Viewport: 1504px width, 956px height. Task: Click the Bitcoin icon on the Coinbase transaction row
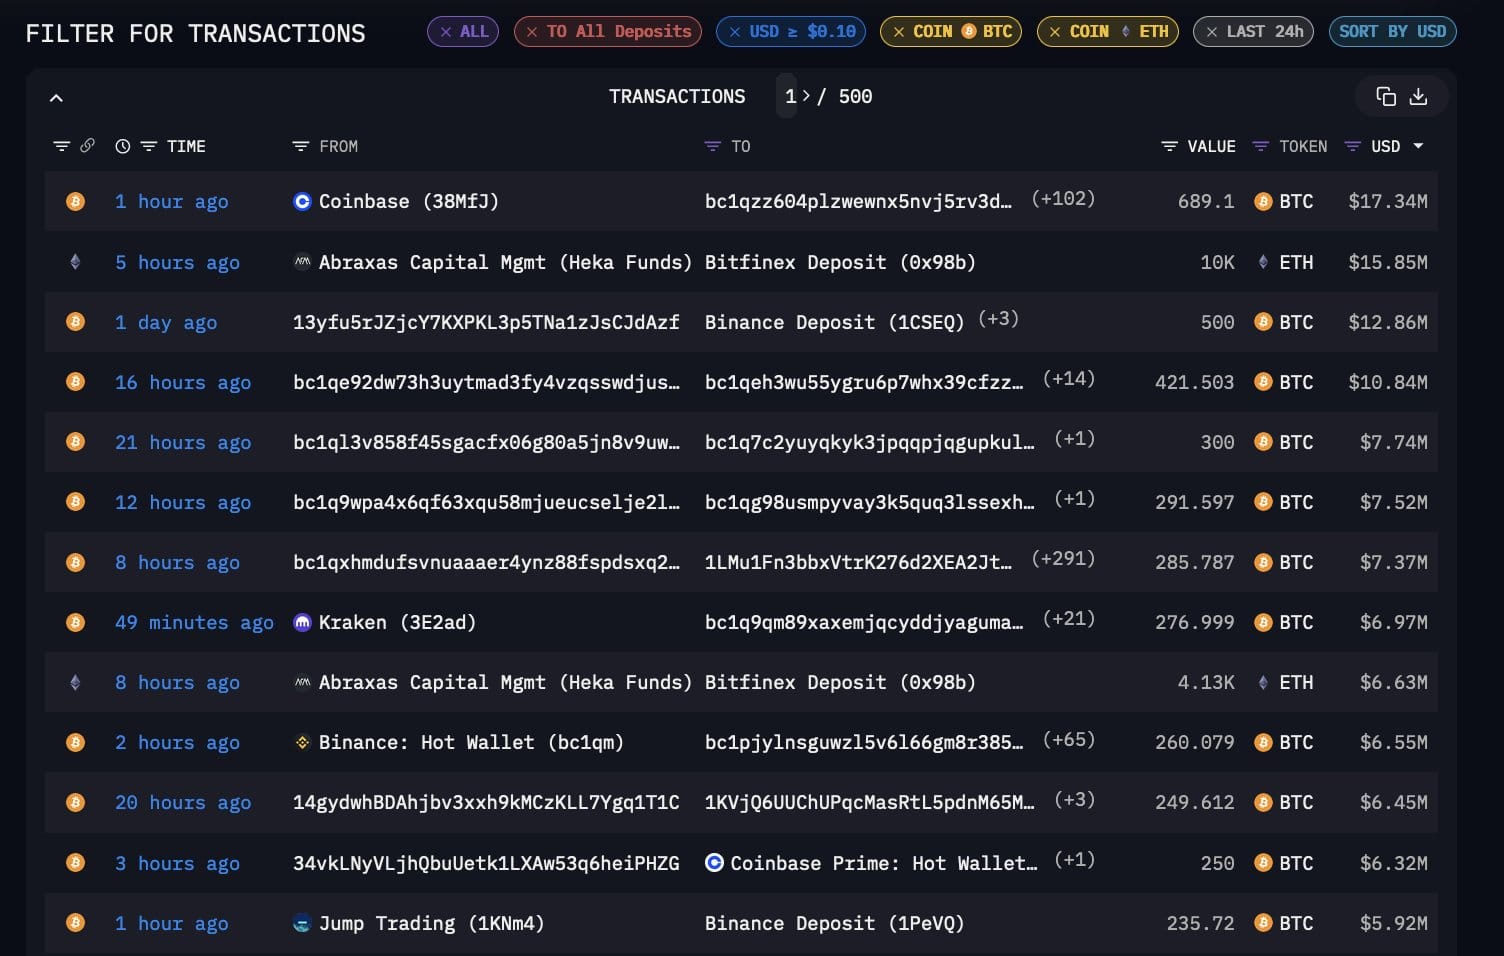(x=75, y=201)
